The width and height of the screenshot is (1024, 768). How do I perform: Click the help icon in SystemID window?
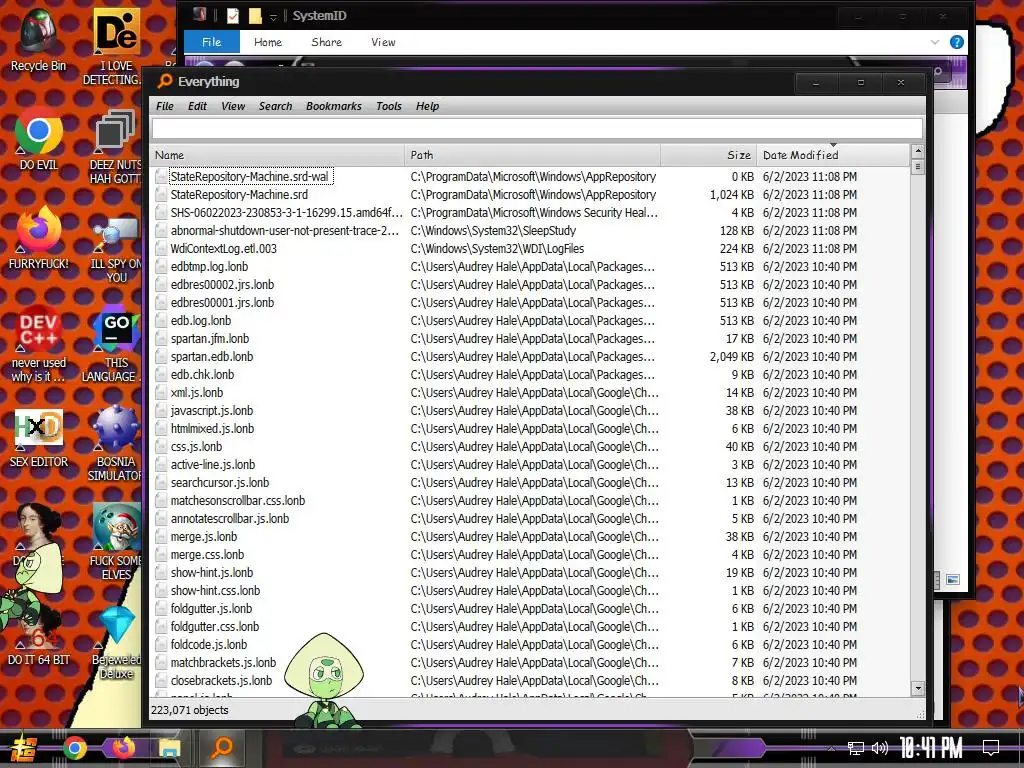(x=957, y=42)
